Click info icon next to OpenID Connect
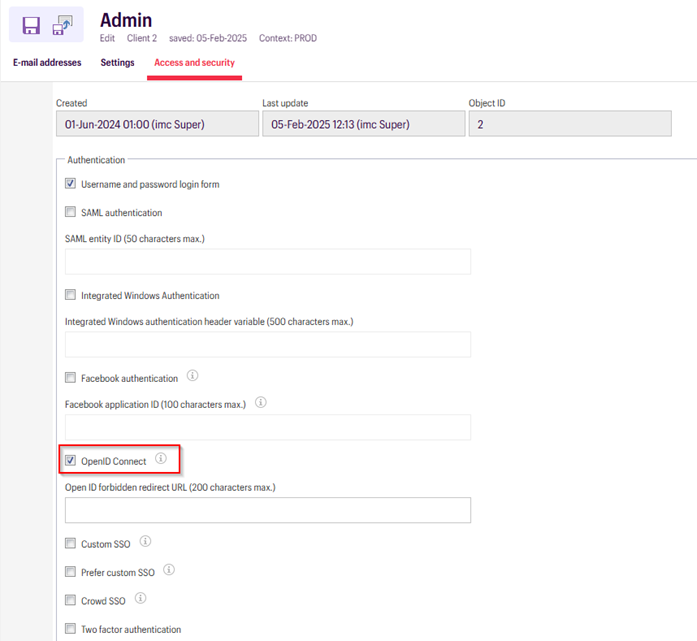The image size is (697, 641). [x=161, y=460]
